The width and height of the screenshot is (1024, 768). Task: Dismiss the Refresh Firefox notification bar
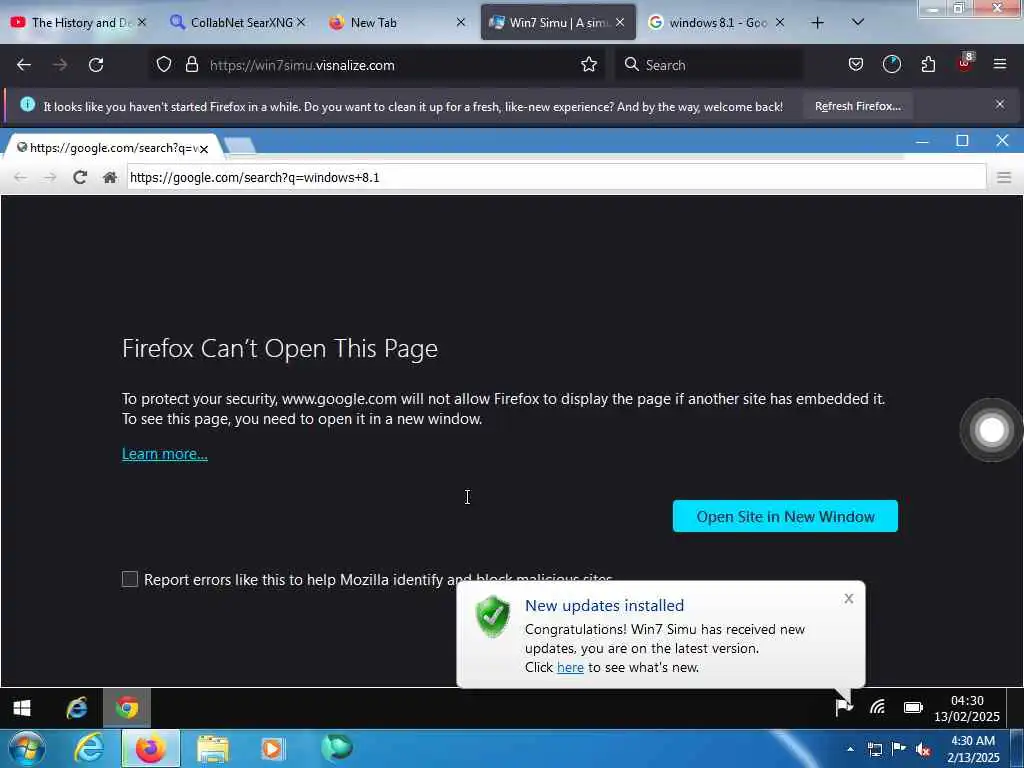[x=1000, y=104]
